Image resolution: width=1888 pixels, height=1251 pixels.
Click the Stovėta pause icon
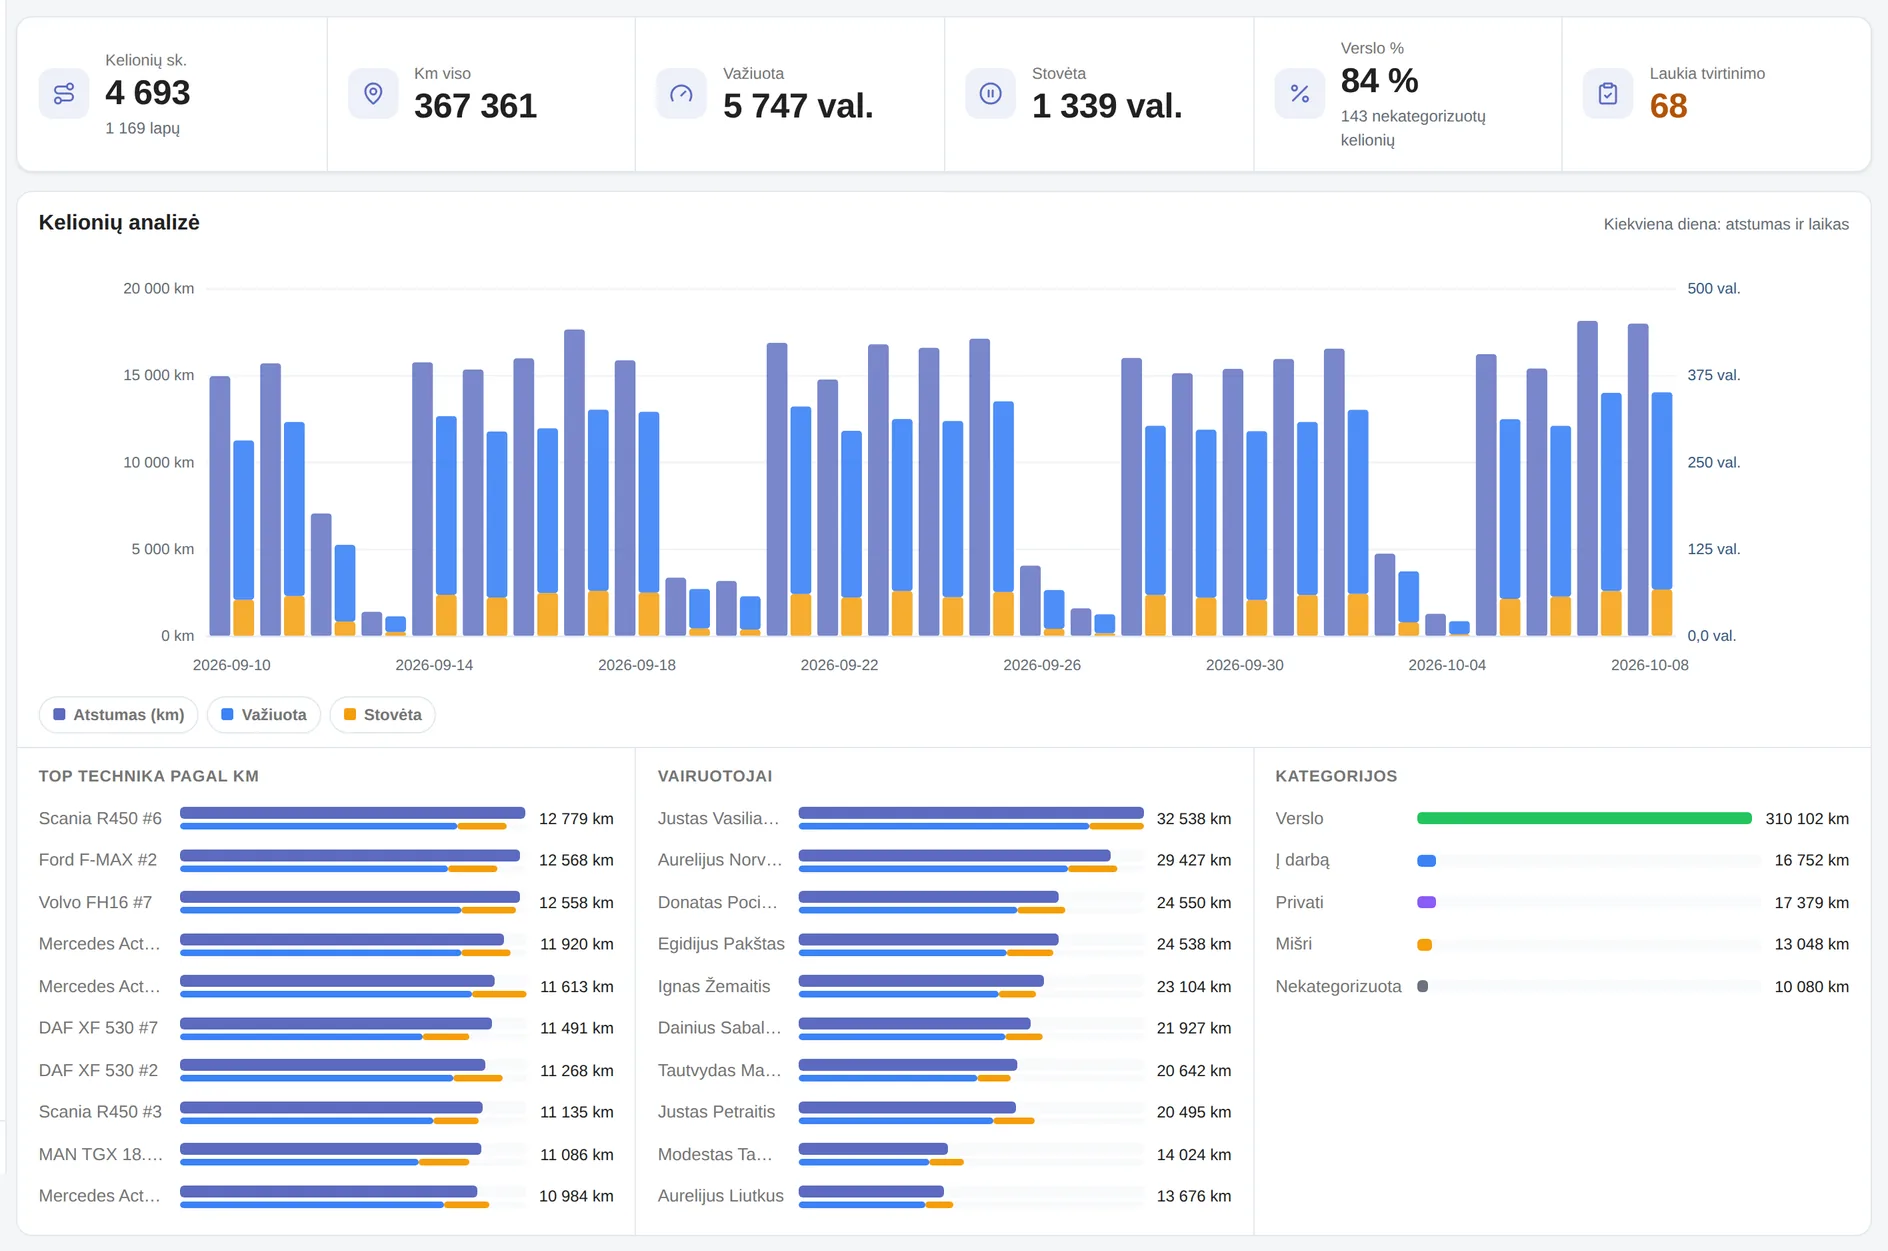[x=990, y=94]
